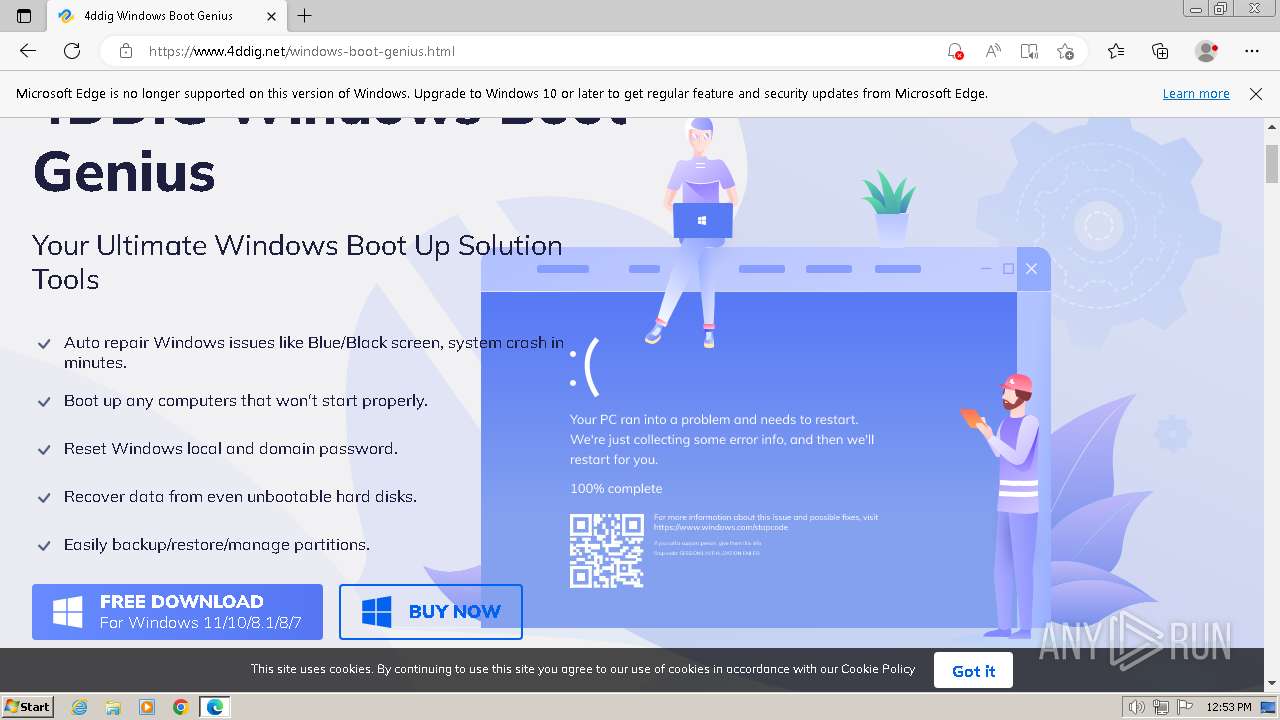Open the network tray icon

click(x=1160, y=707)
